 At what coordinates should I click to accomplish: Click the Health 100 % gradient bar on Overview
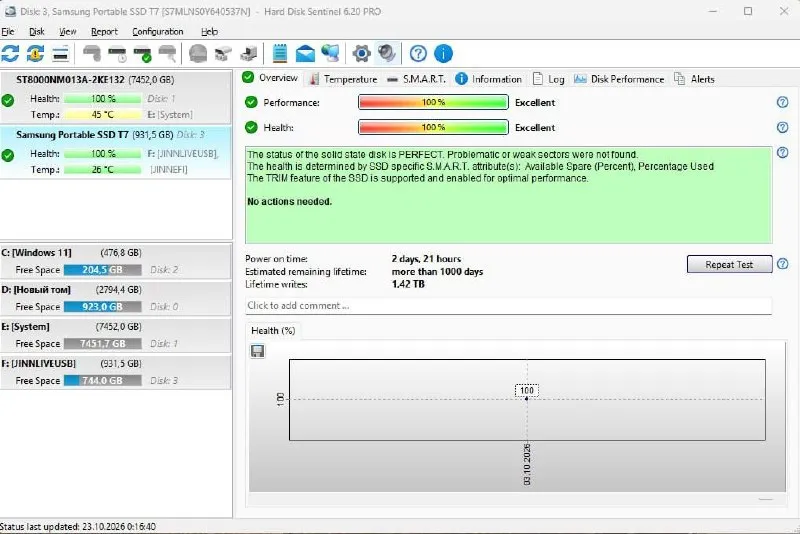coord(433,127)
